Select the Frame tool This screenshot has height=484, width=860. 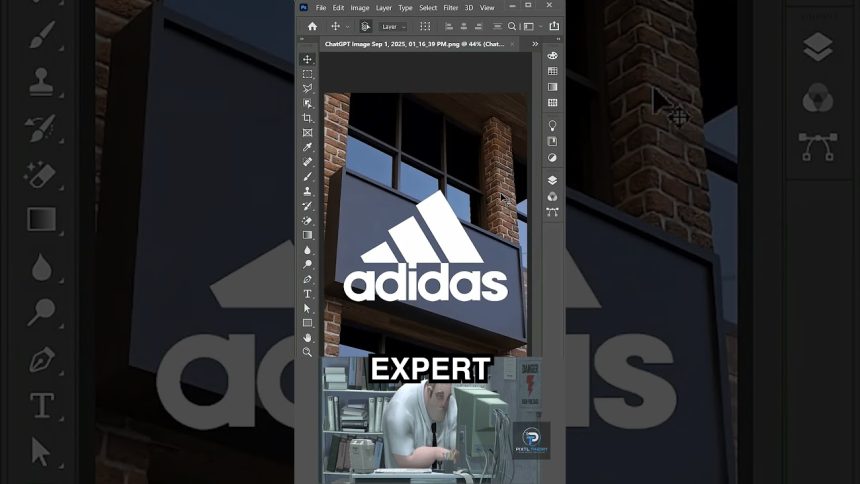307,132
